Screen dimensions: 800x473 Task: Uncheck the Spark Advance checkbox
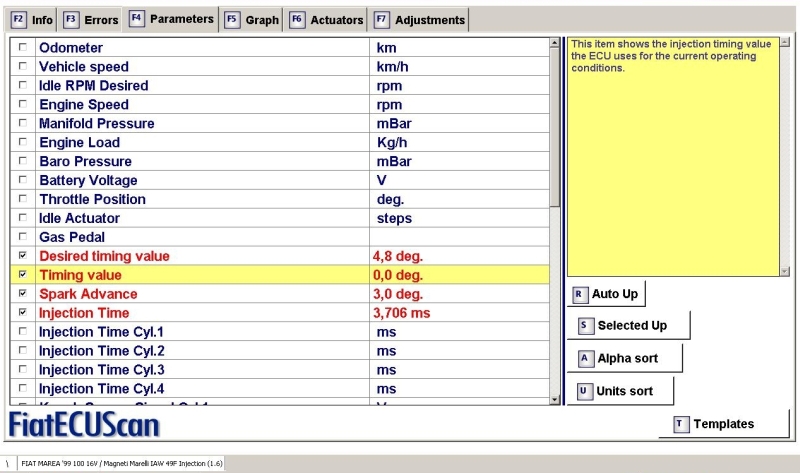[x=23, y=294]
